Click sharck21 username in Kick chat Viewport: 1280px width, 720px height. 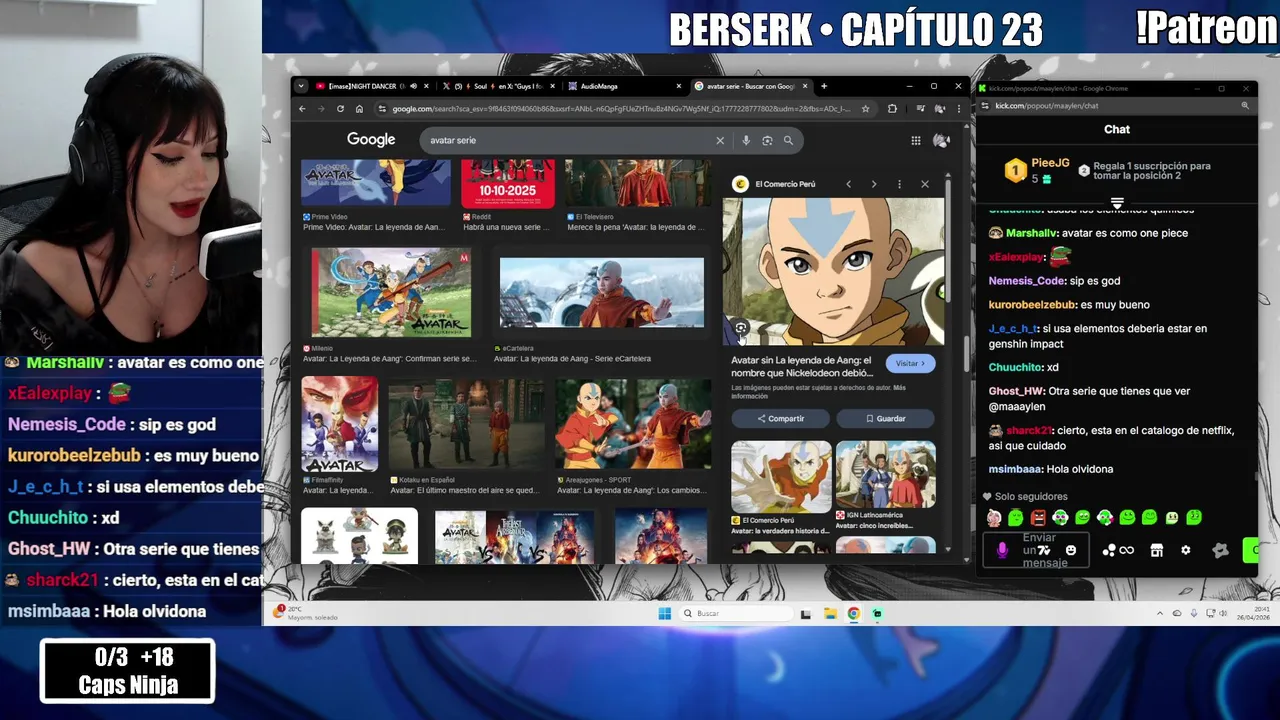point(1028,430)
